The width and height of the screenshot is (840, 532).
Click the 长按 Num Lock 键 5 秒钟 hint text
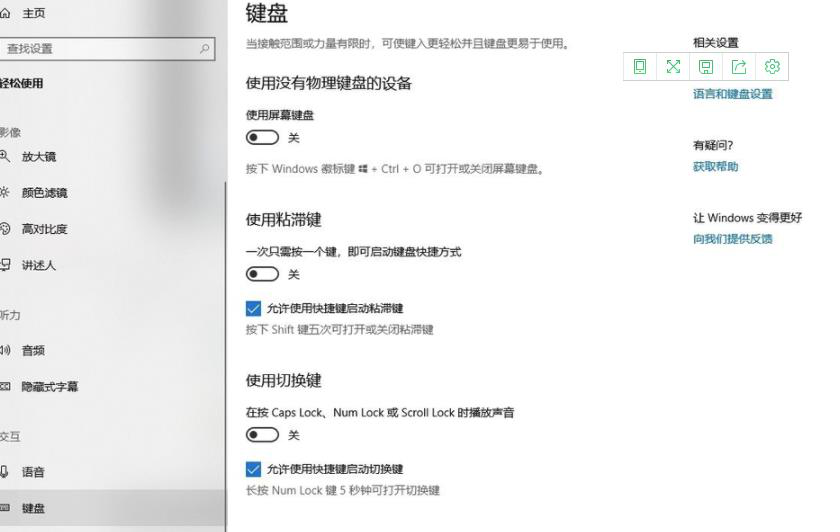tap(342, 490)
